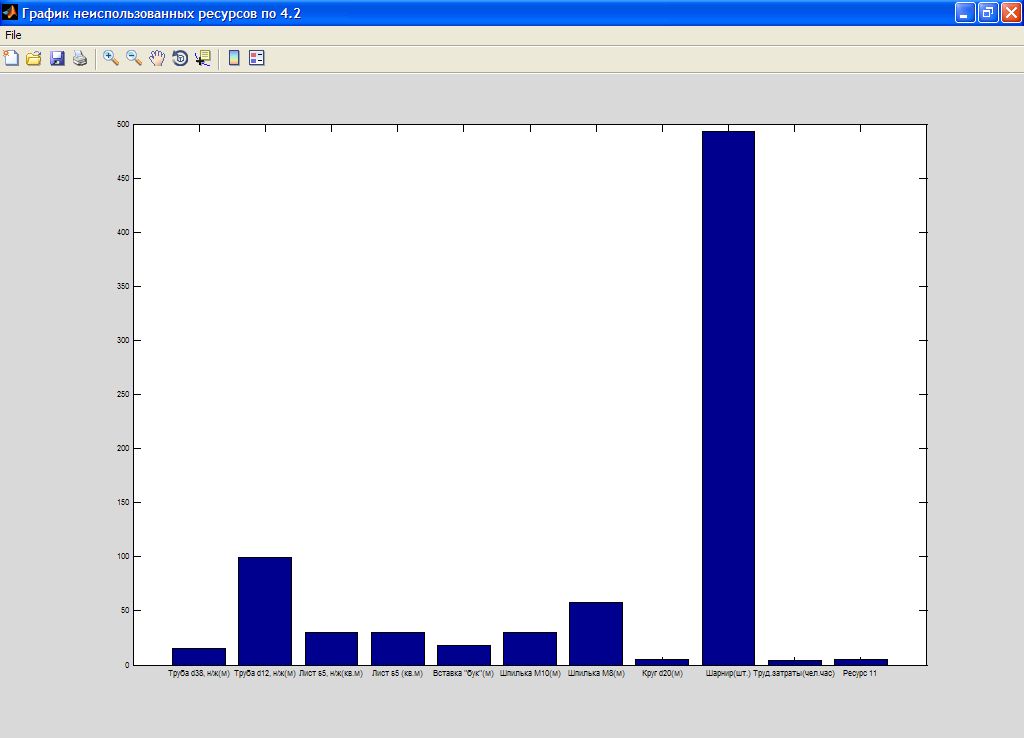Viewport: 1024px width, 738px height.
Task: Print the figure with the printer icon
Action: 80,58
